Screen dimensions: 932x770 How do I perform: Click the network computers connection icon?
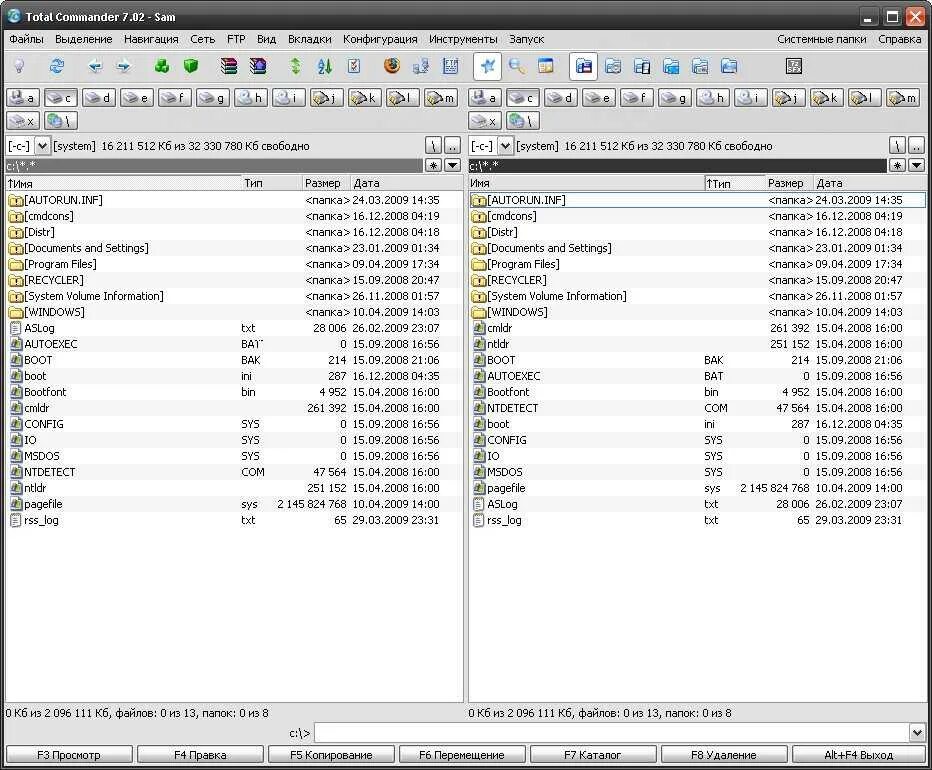coord(421,66)
